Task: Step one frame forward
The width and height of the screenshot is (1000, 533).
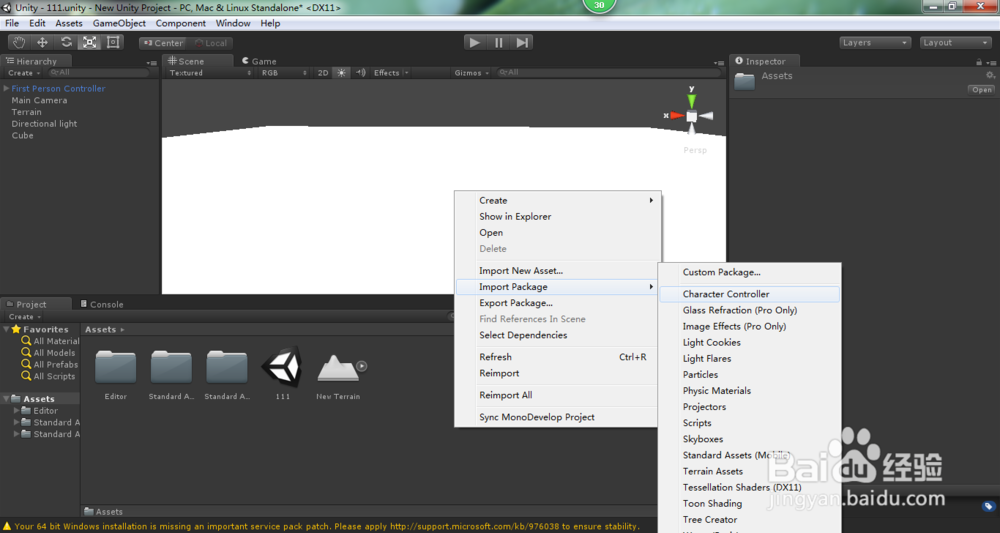Action: click(x=522, y=43)
